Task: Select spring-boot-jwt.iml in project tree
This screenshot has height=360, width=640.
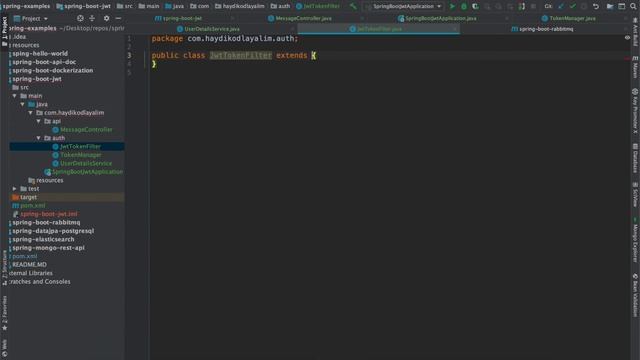Action: 49,214
